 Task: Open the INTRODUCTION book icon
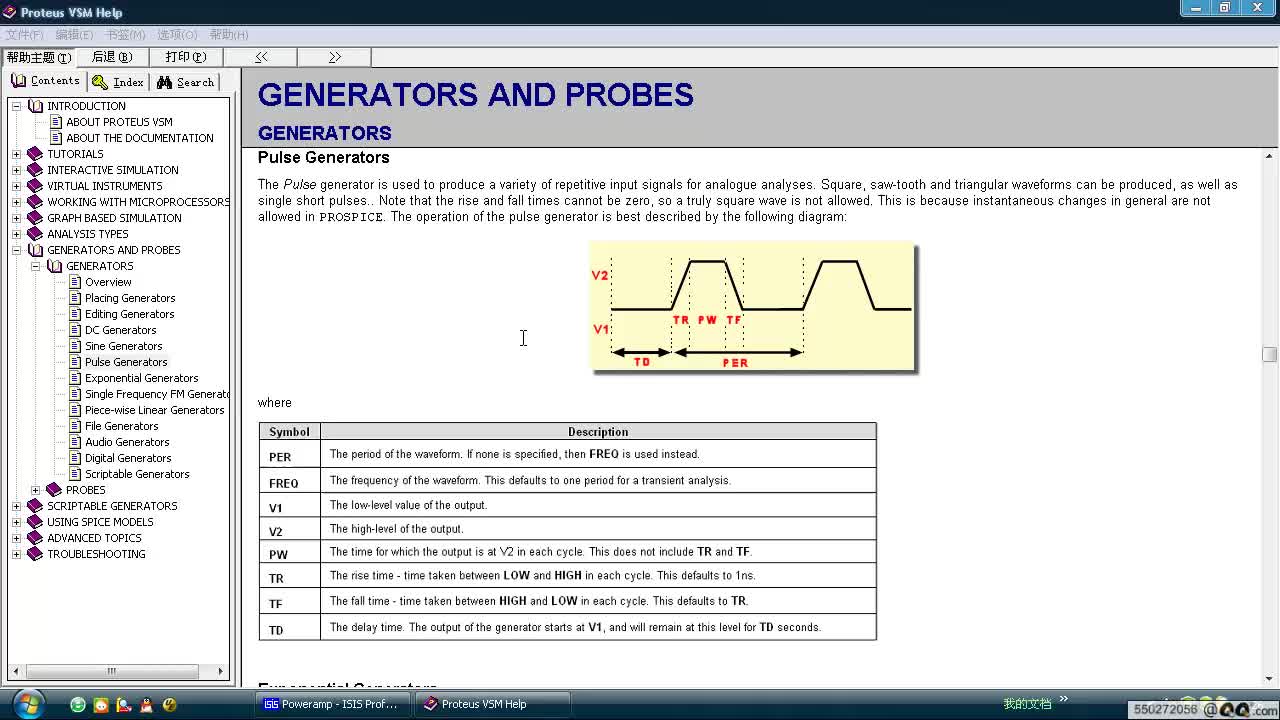tap(36, 106)
